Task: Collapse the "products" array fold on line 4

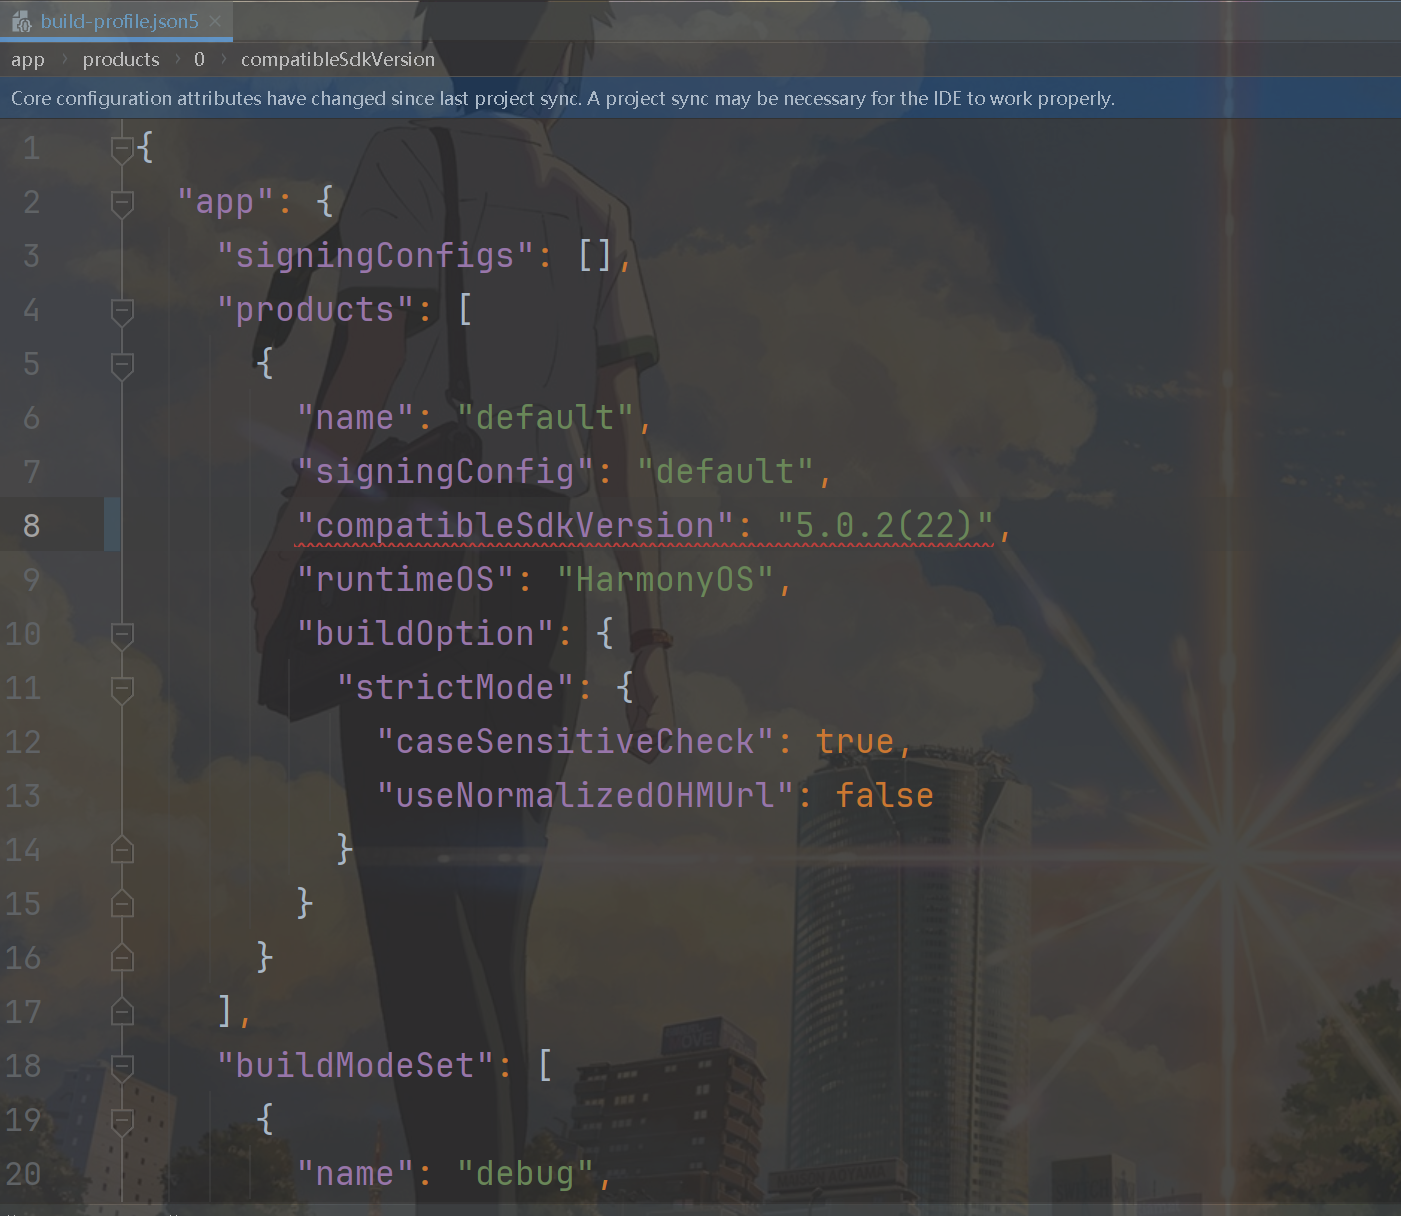Action: click(x=122, y=311)
